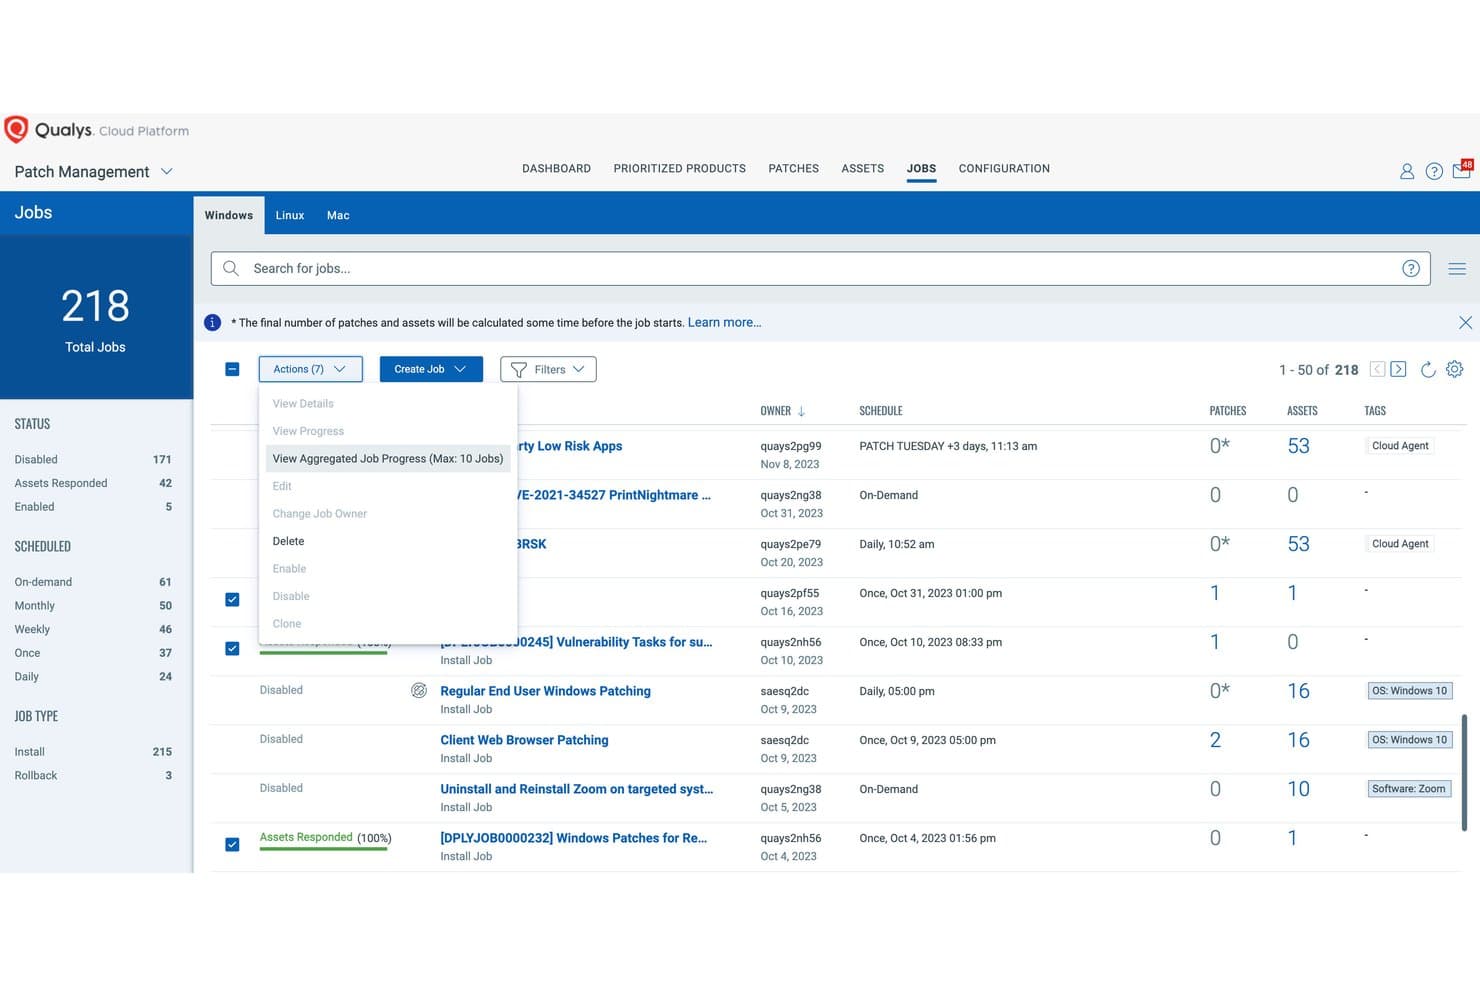
Task: Switch to the Linux tab
Action: coord(290,215)
